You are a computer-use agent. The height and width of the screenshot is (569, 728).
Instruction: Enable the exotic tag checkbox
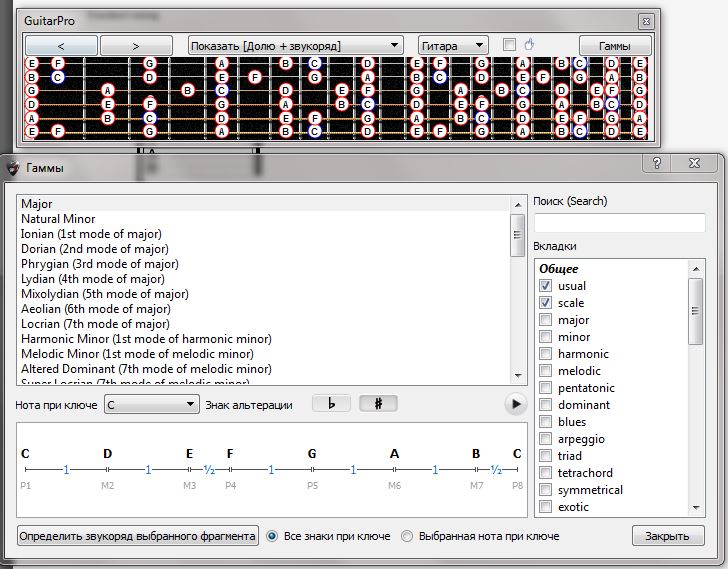(x=546, y=506)
